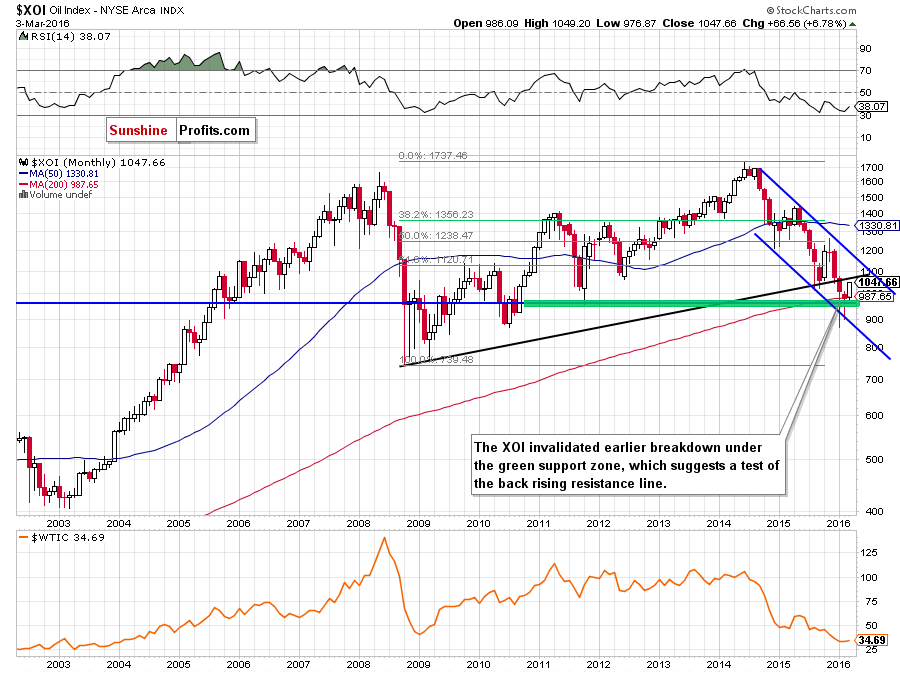Click the date 3-Mar-2016
Image resolution: width=900 pixels, height=673 pixels.
tap(42, 24)
